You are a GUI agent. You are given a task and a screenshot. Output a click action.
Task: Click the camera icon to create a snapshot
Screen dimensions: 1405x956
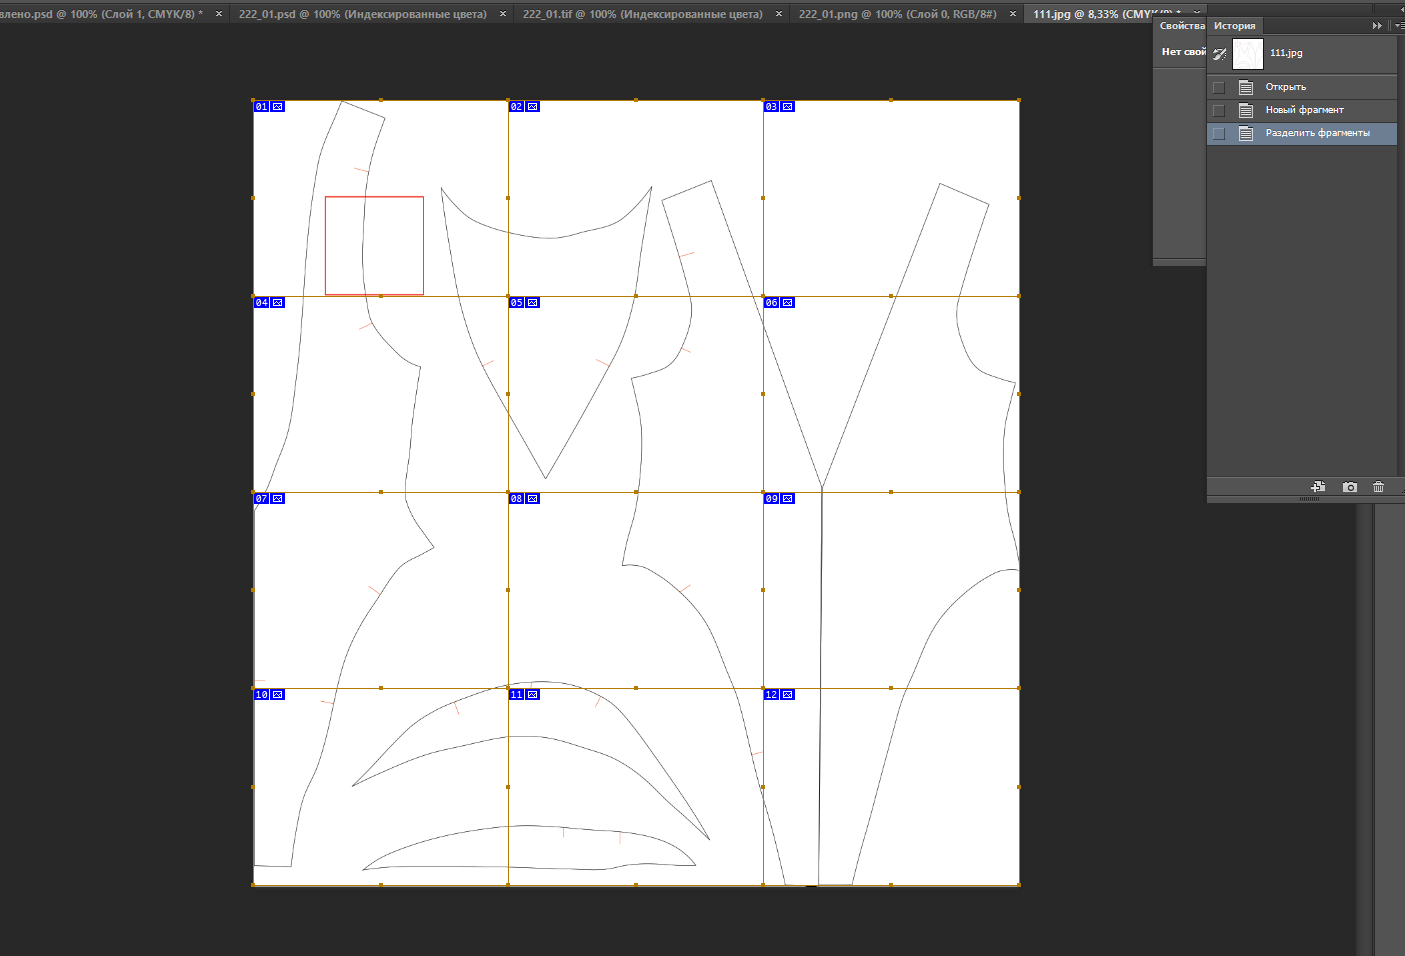pos(1350,487)
